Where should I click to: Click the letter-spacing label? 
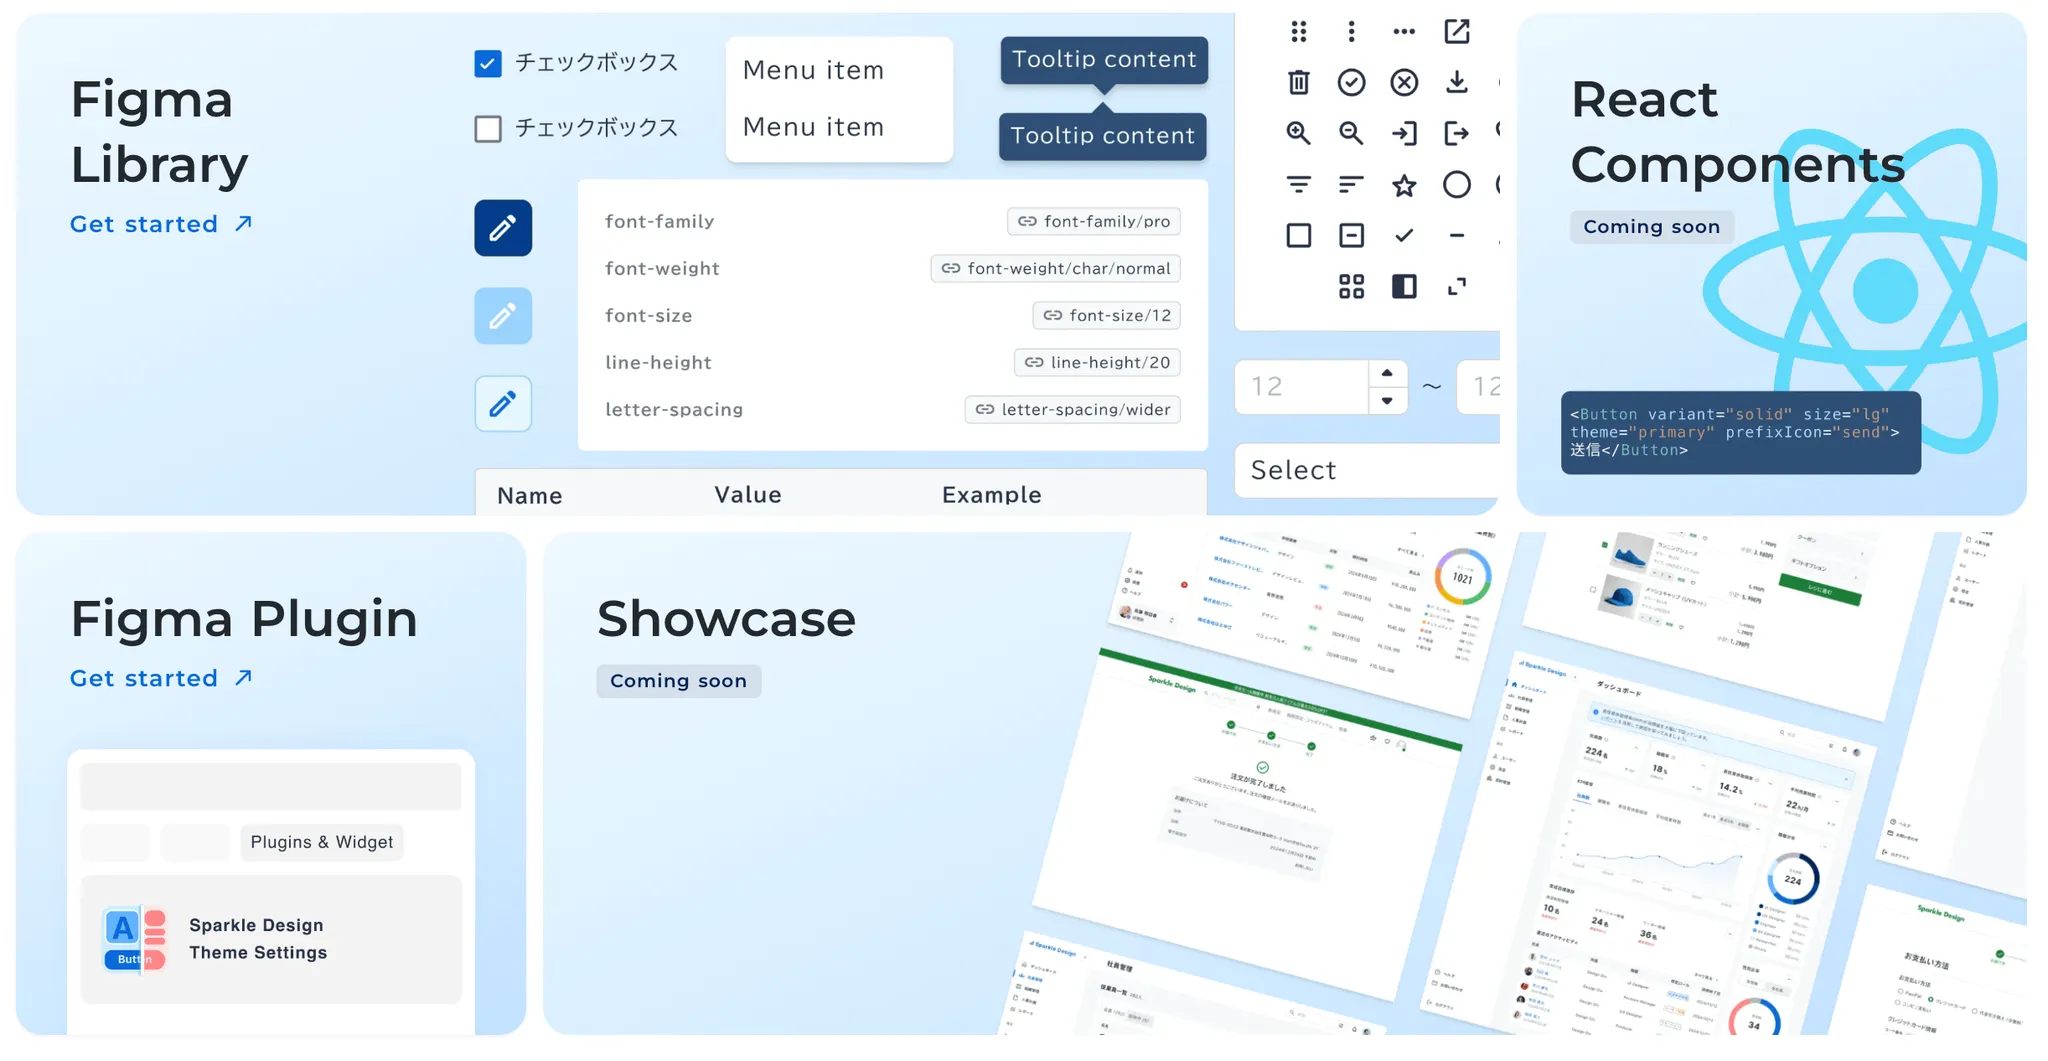674,409
